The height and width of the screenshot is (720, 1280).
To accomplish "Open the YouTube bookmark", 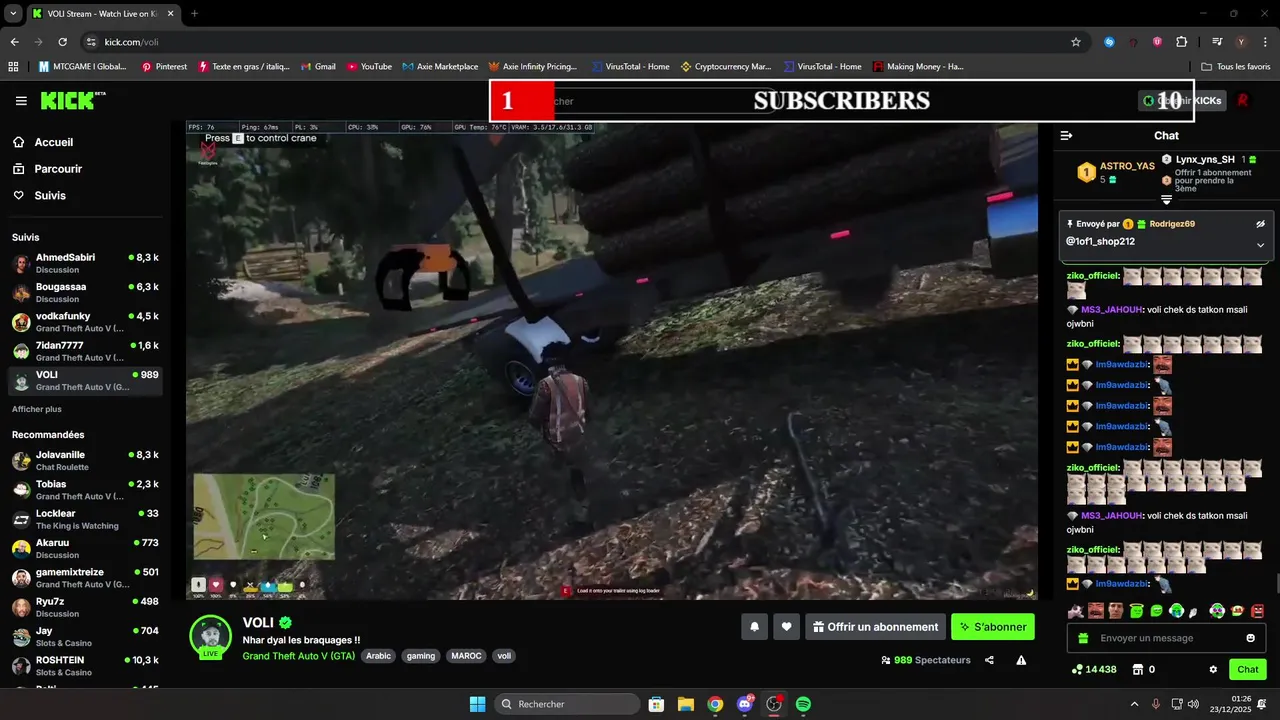I will point(369,66).
